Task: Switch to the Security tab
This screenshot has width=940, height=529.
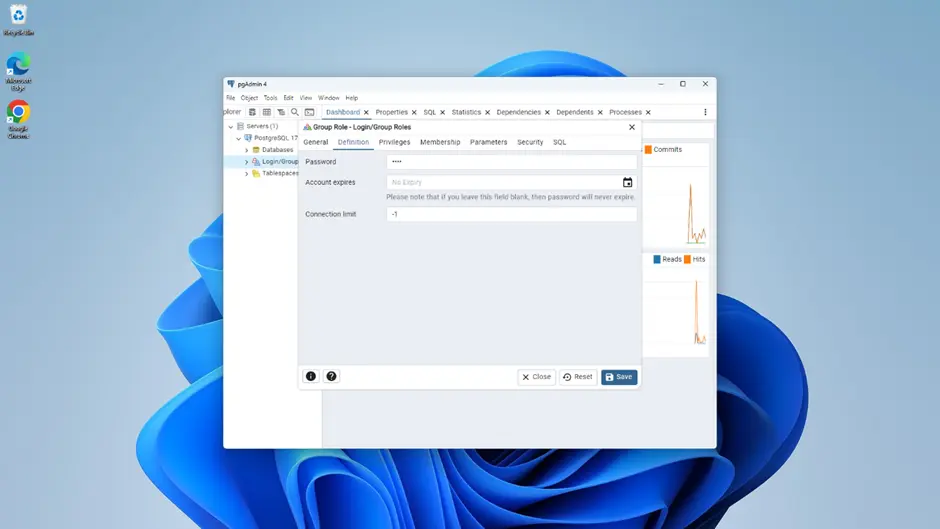Action: point(530,142)
